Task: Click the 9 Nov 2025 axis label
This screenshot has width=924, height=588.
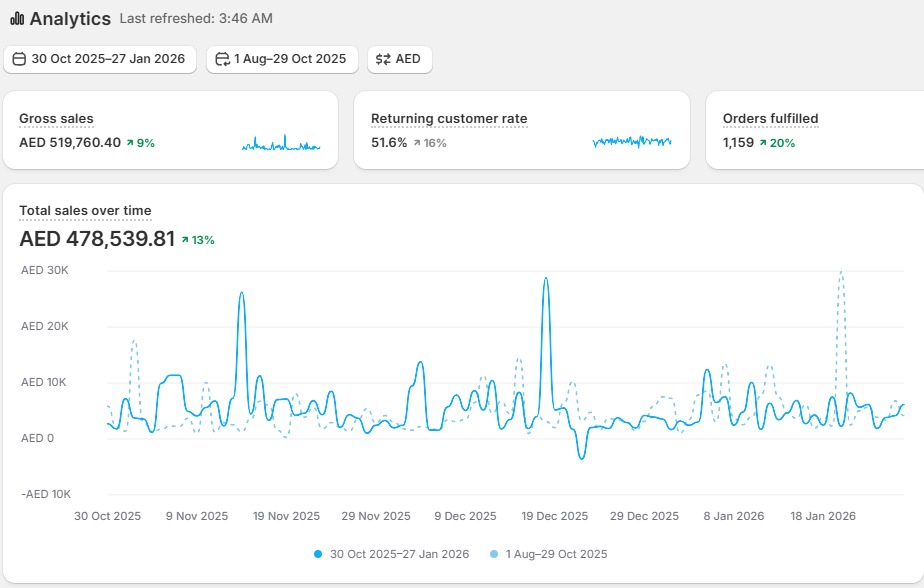Action: tap(197, 516)
